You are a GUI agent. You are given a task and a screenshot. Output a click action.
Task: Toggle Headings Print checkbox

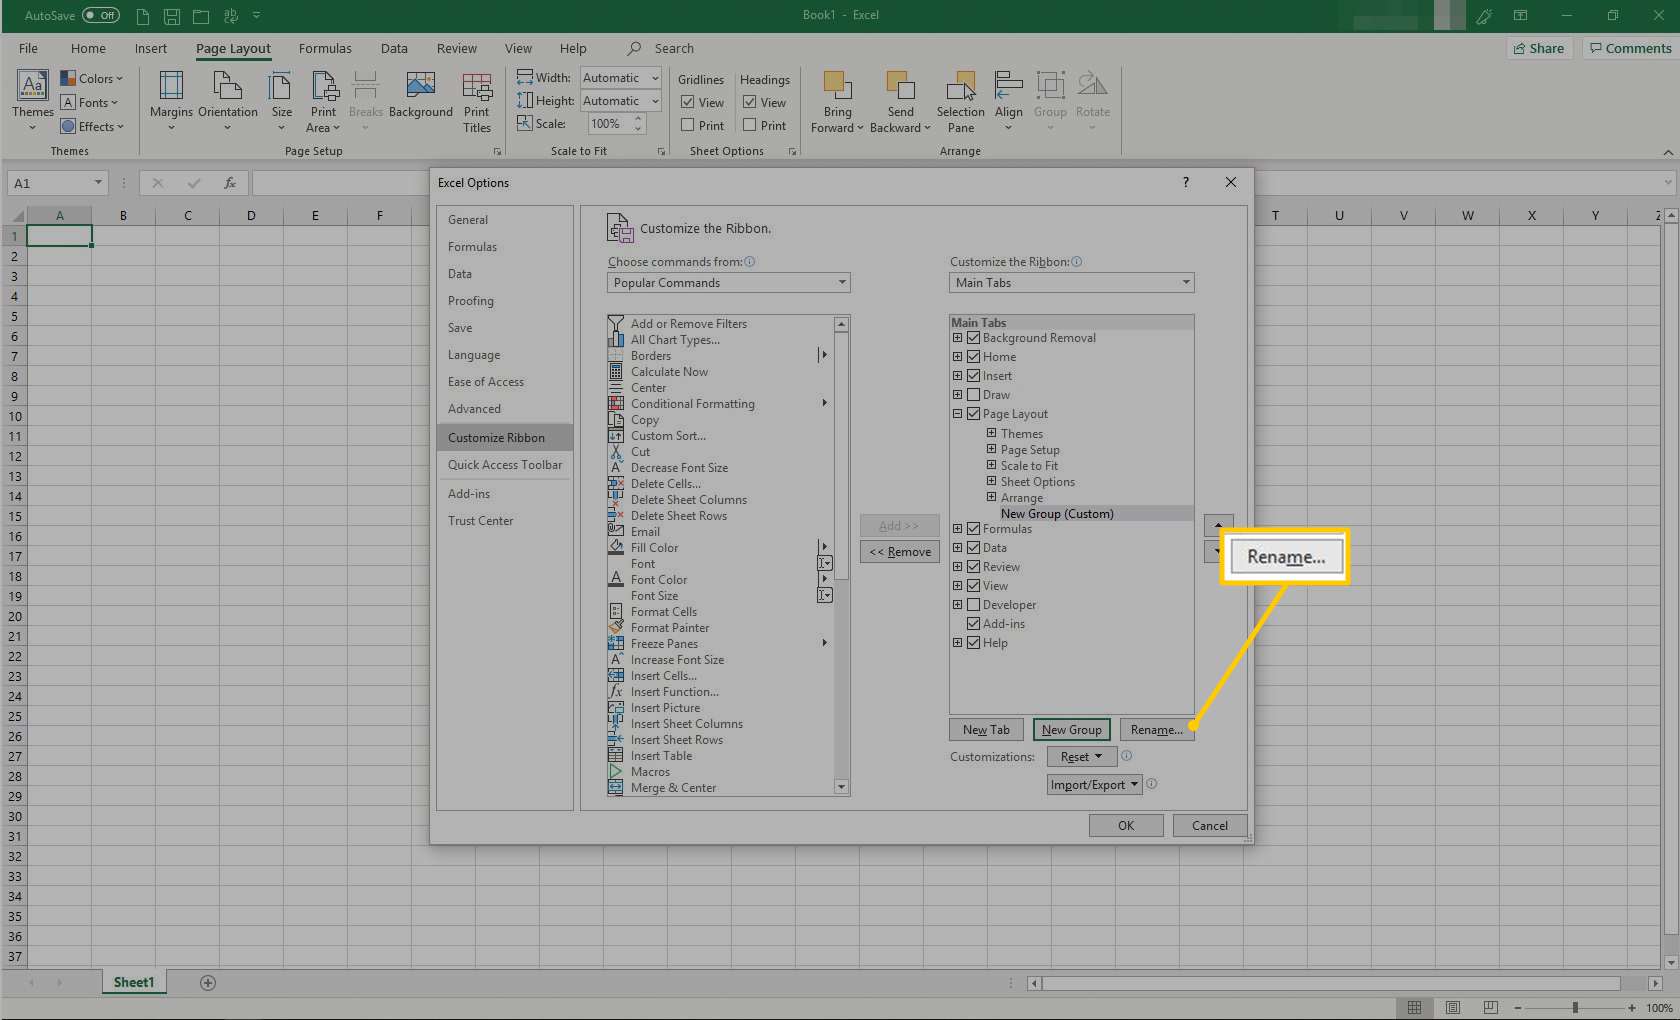[x=750, y=125]
